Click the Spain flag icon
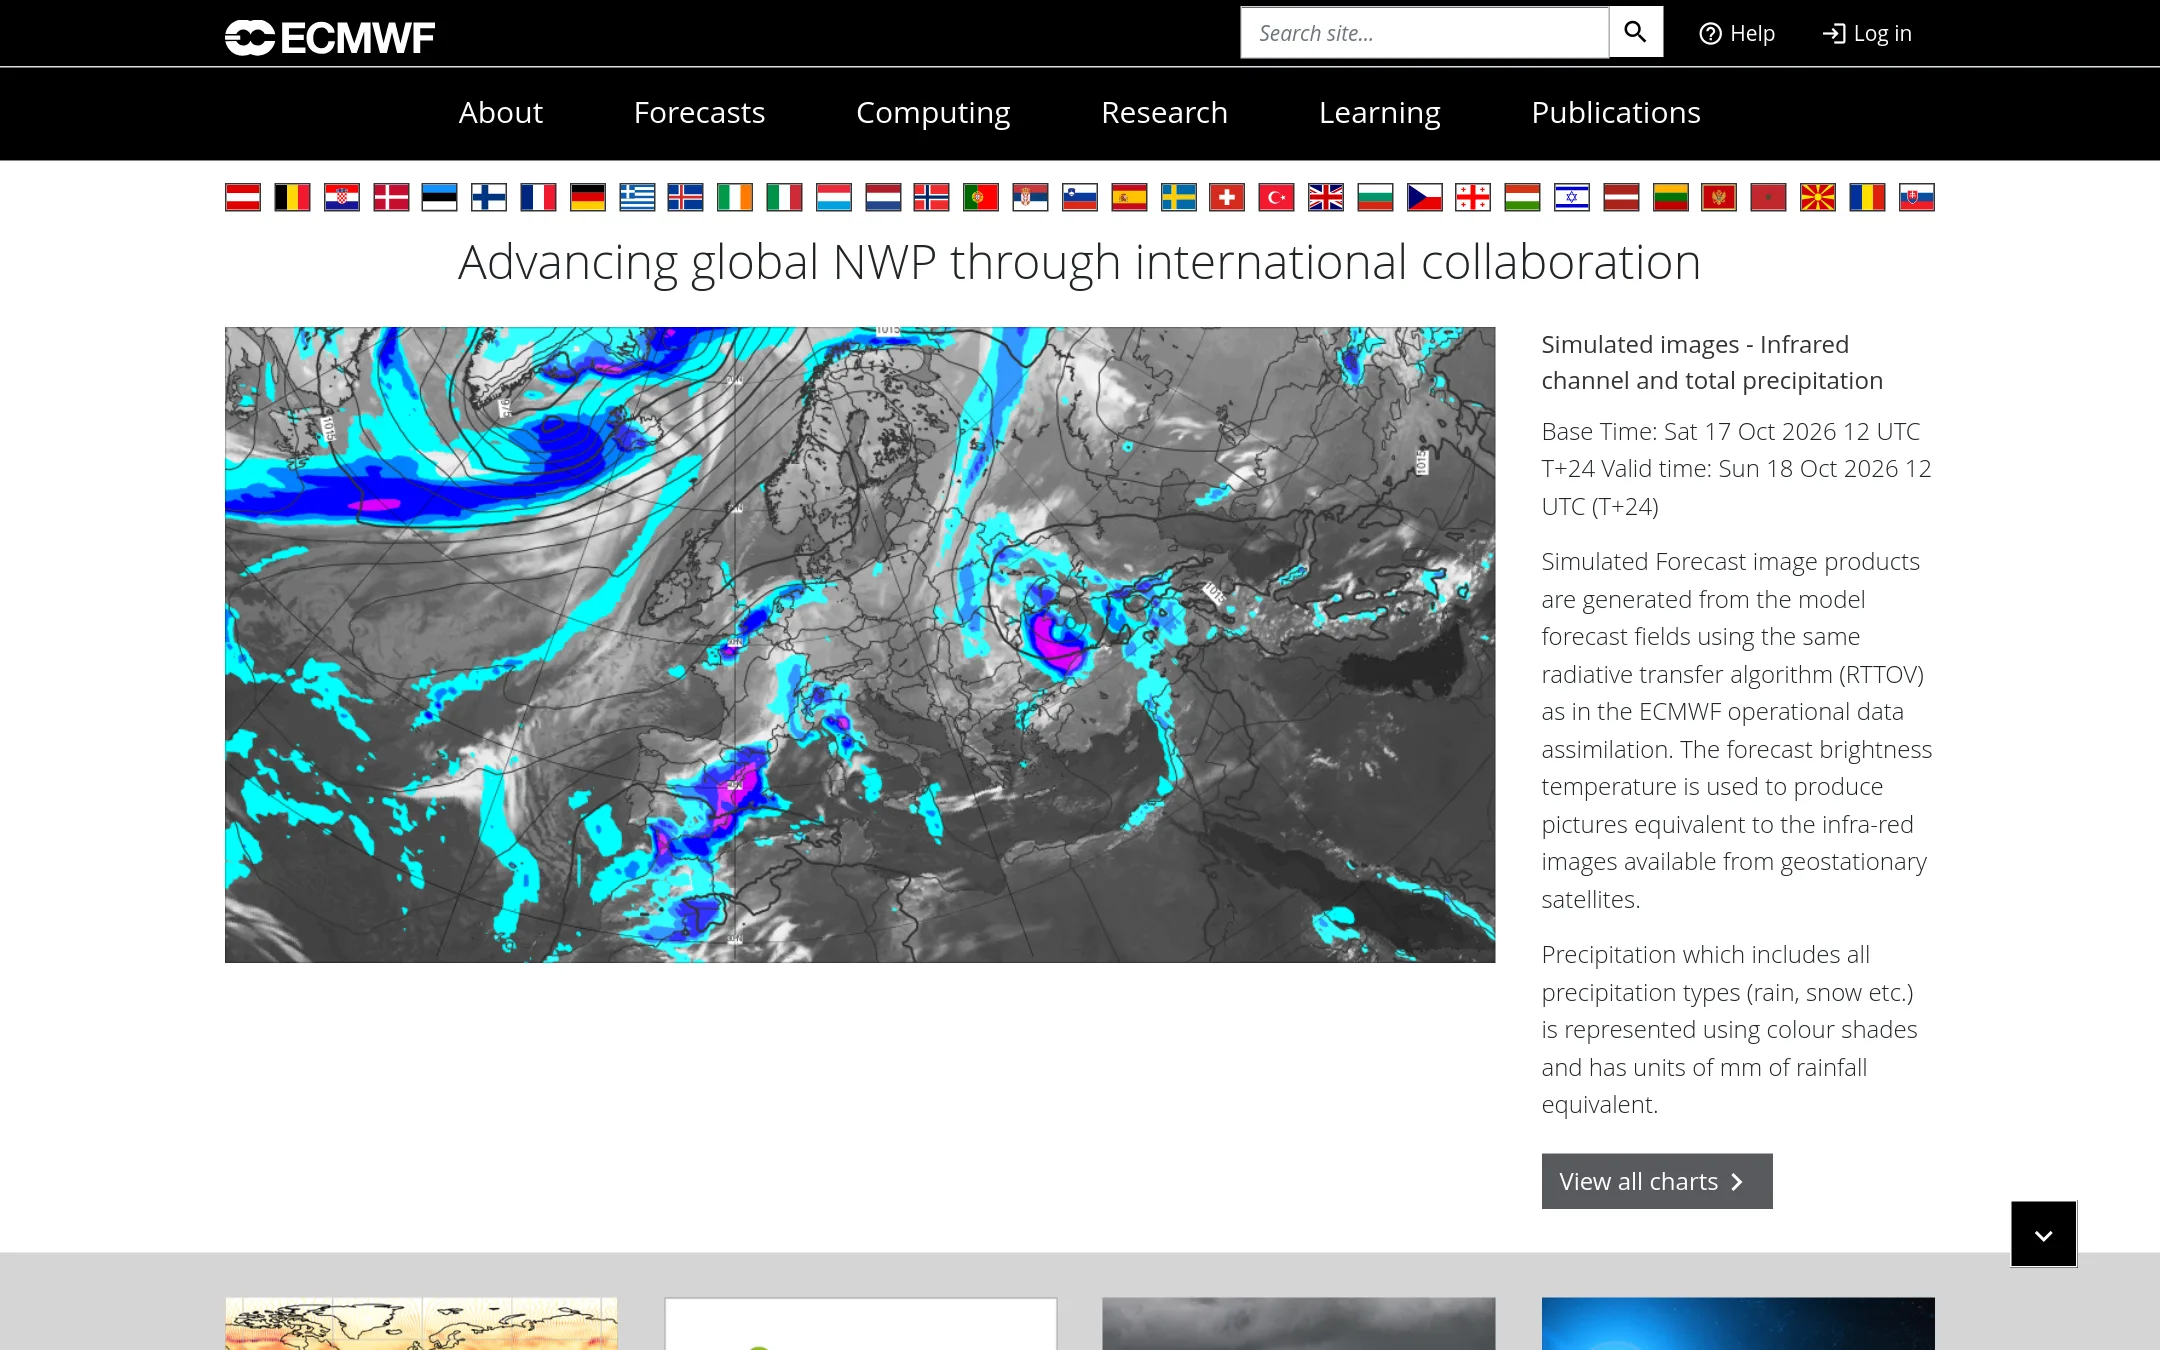Image resolution: width=2160 pixels, height=1350 pixels. (1129, 197)
